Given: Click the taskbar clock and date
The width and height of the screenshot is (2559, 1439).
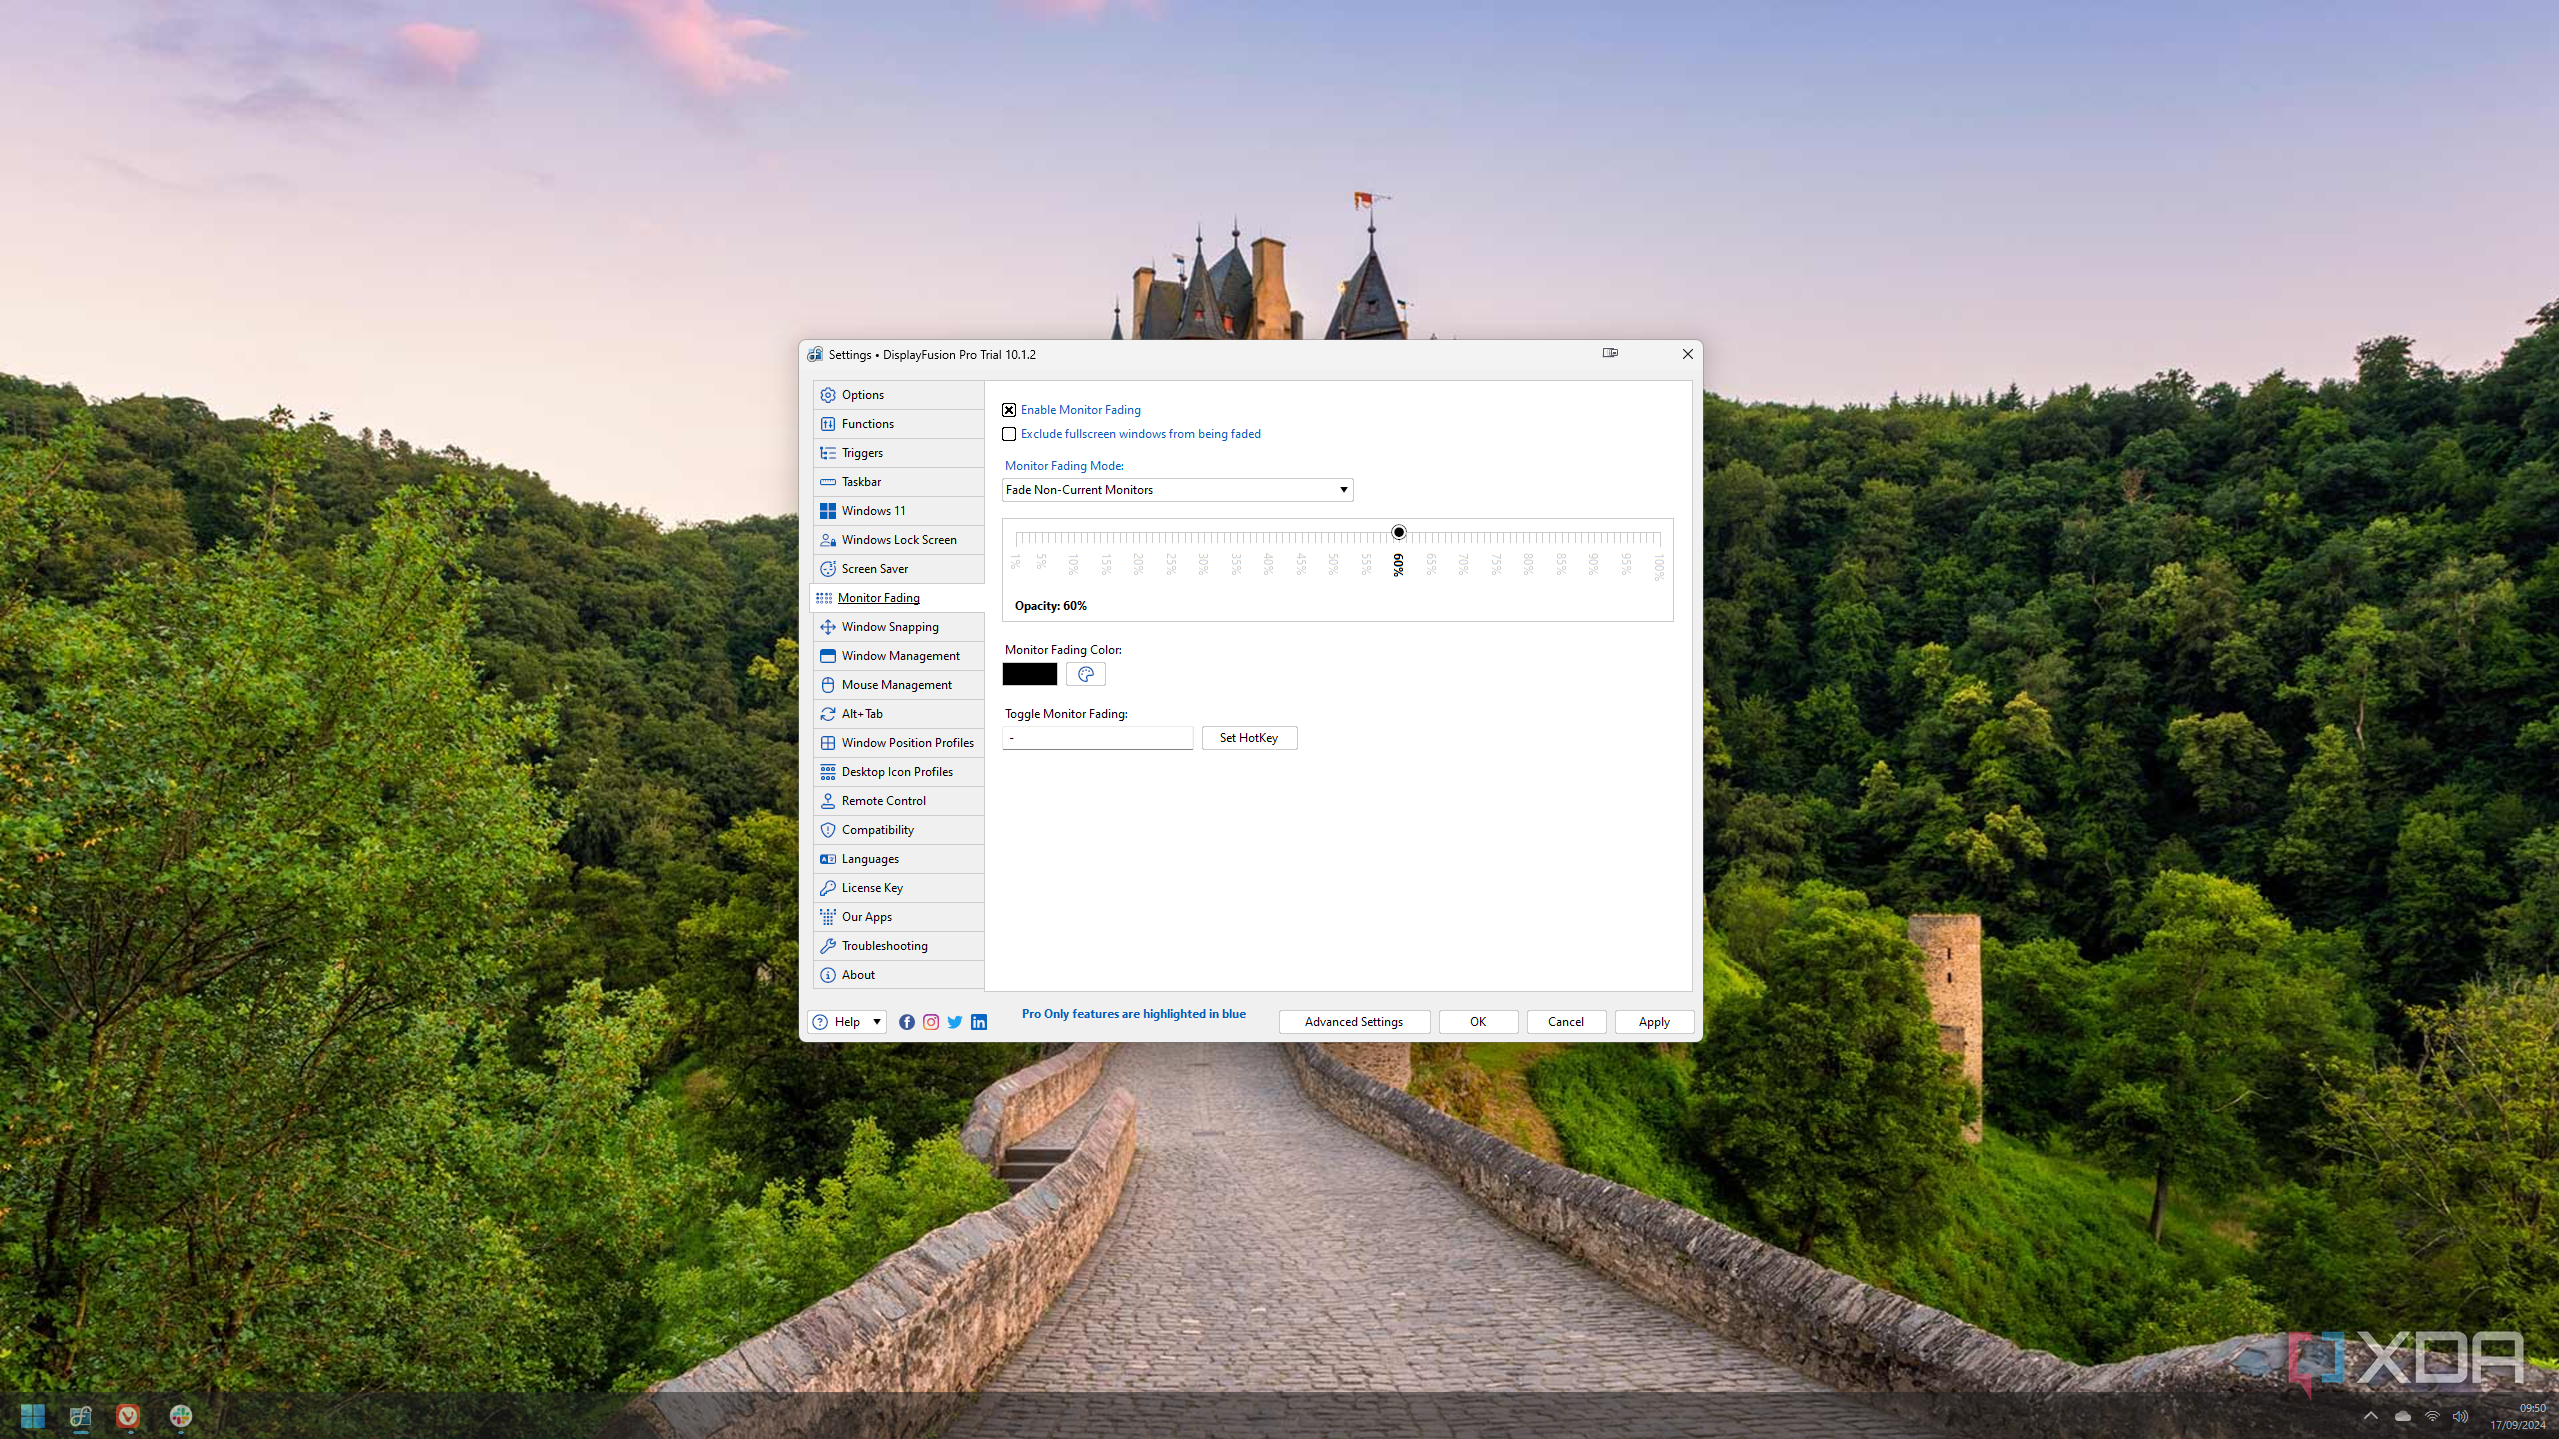Looking at the screenshot, I should coord(2518,1416).
